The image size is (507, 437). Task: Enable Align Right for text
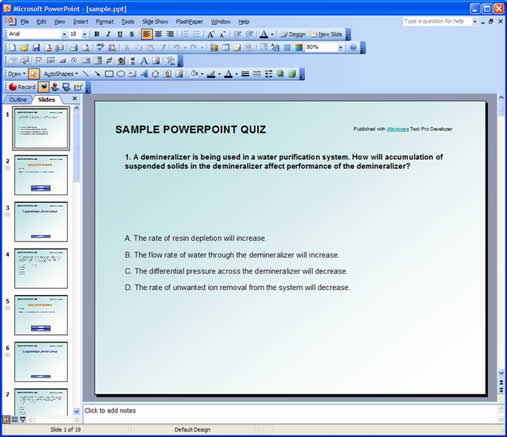point(170,34)
